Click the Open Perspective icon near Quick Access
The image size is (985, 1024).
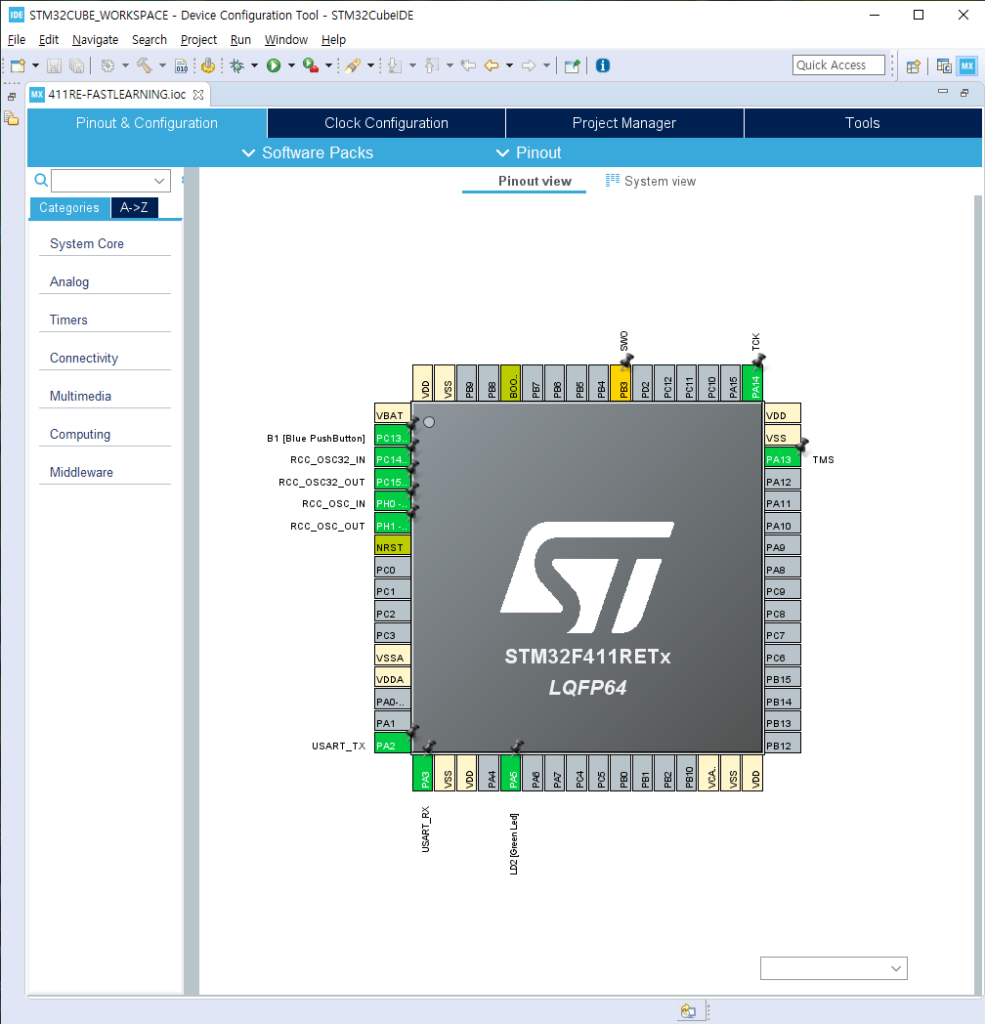pos(913,66)
